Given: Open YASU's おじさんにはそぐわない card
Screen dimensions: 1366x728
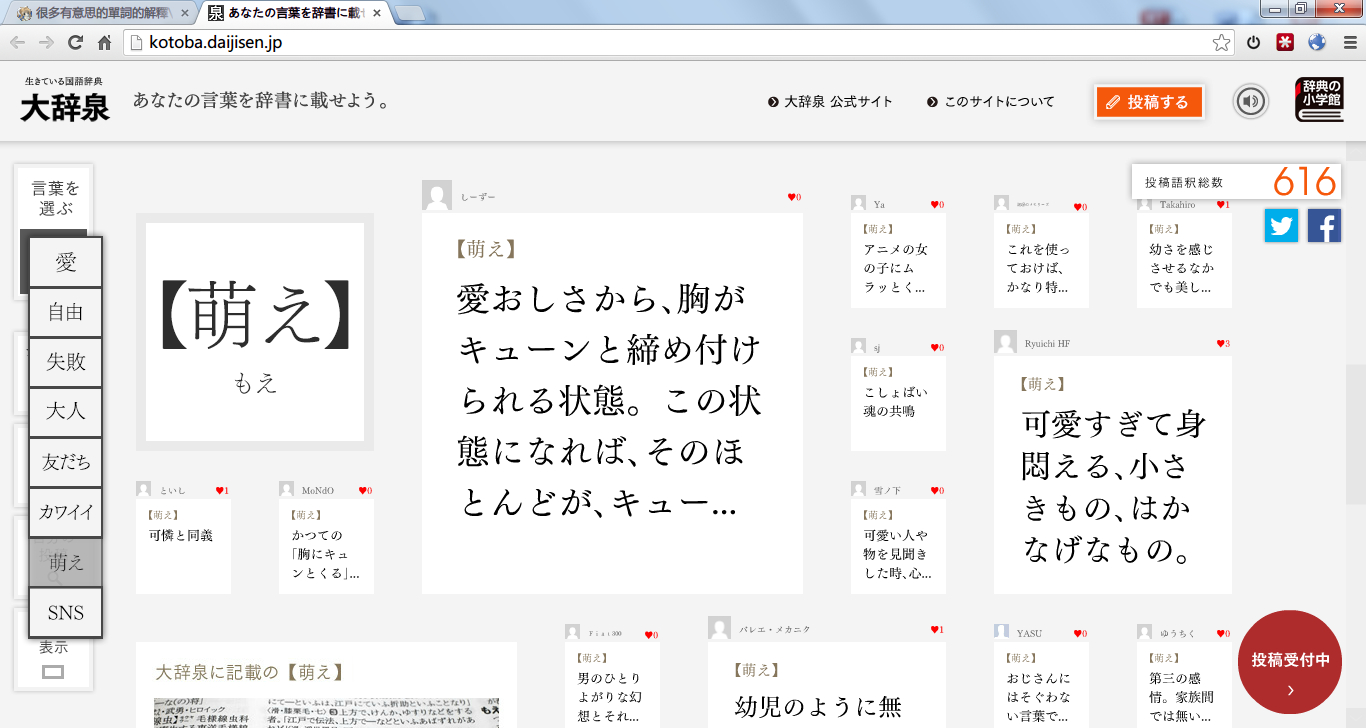Looking at the screenshot, I should 1041,685.
